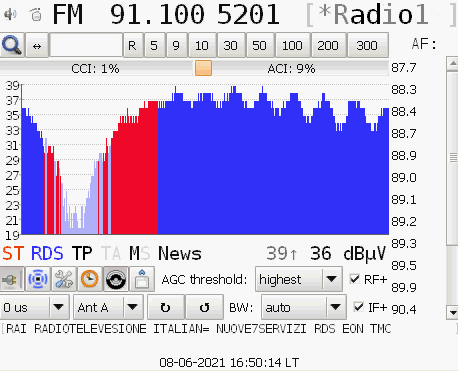Click the TP indicator label
This screenshot has height=371, width=458.
coord(82,253)
